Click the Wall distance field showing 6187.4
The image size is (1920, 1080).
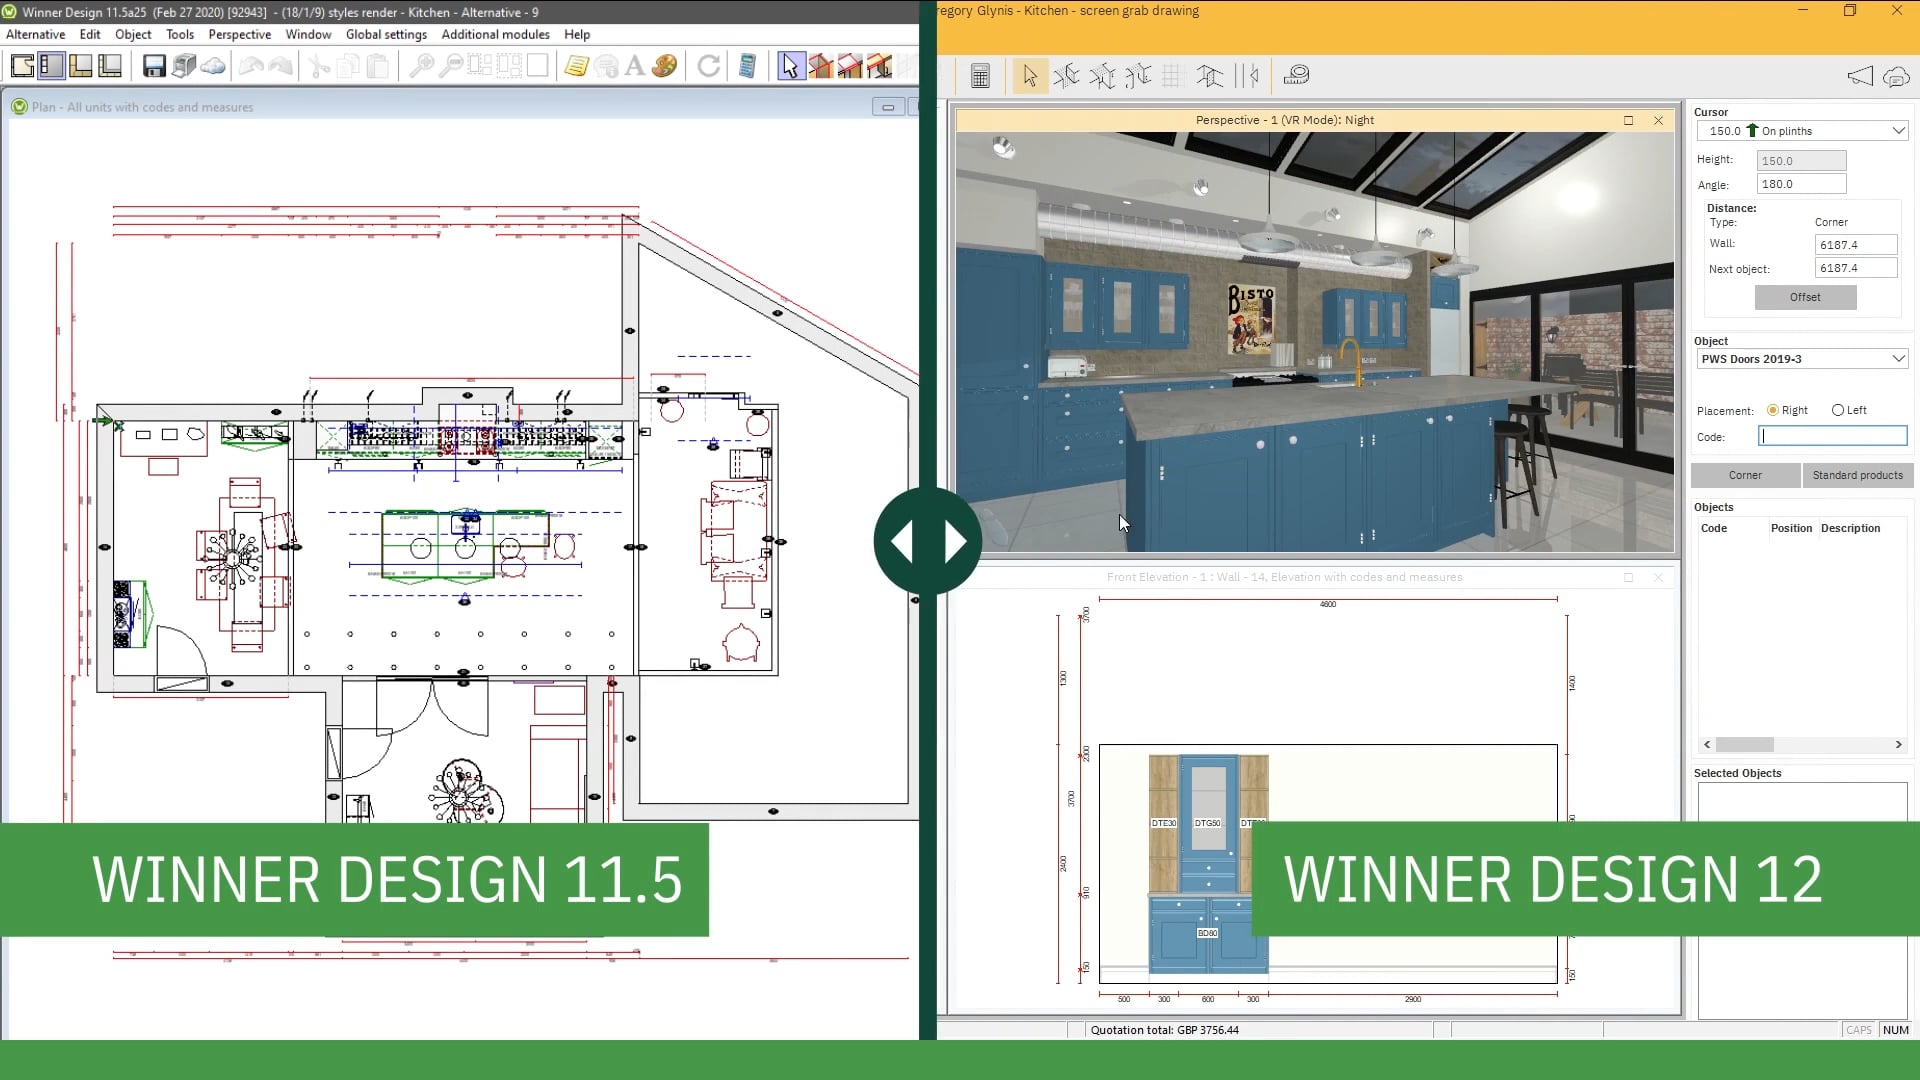pyautogui.click(x=1856, y=245)
